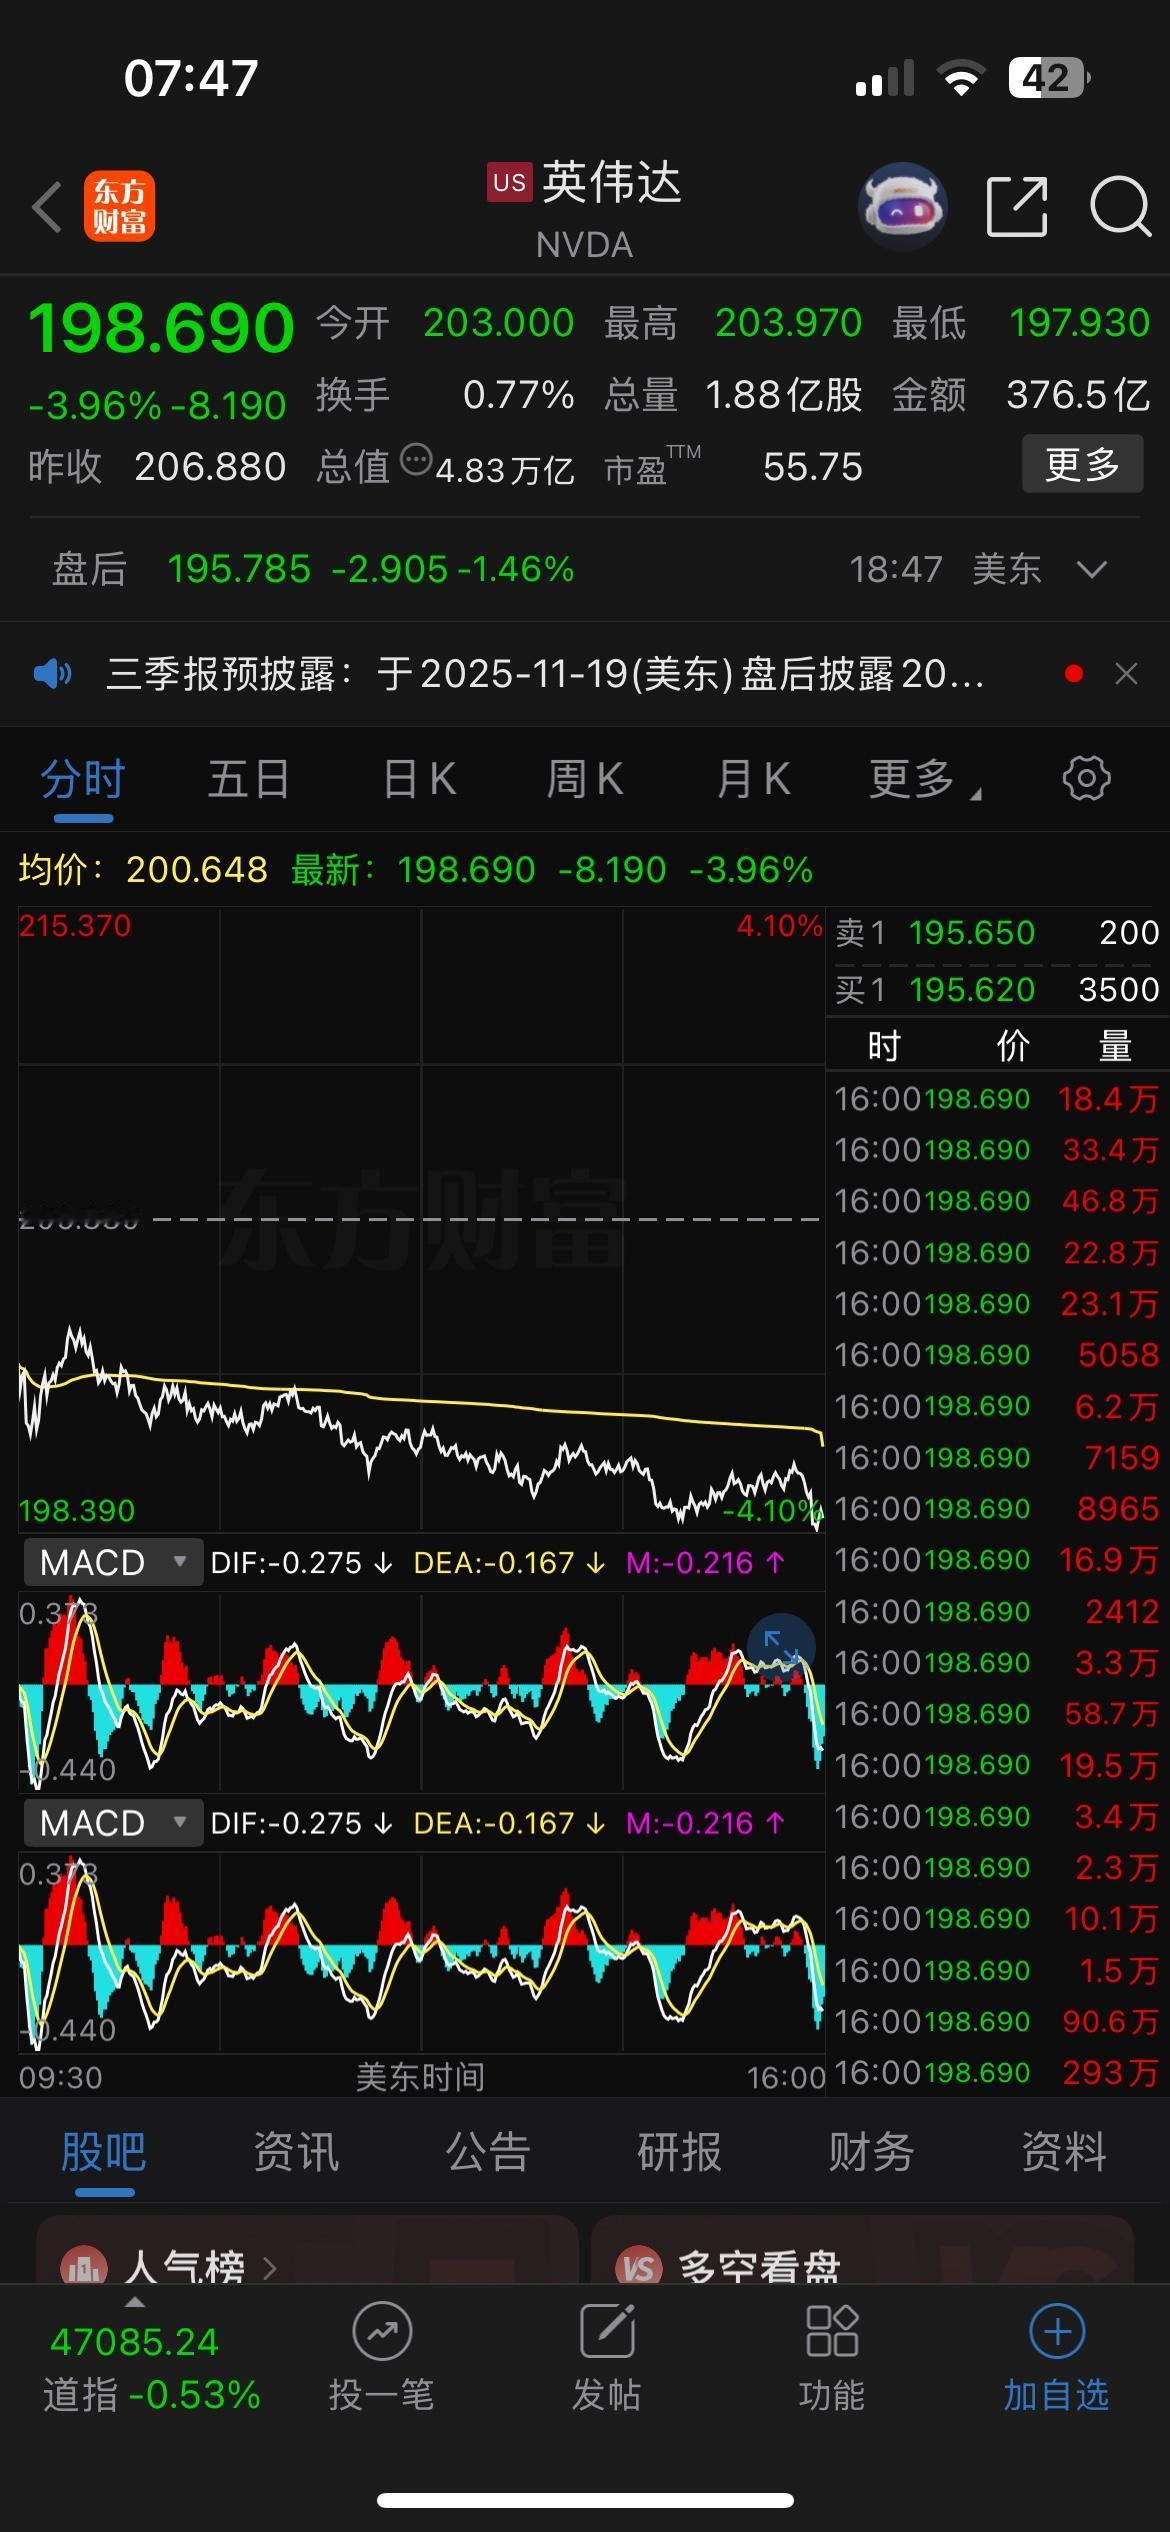
Task: Tap the 多空看盘 VS icon
Action: [x=639, y=2265]
